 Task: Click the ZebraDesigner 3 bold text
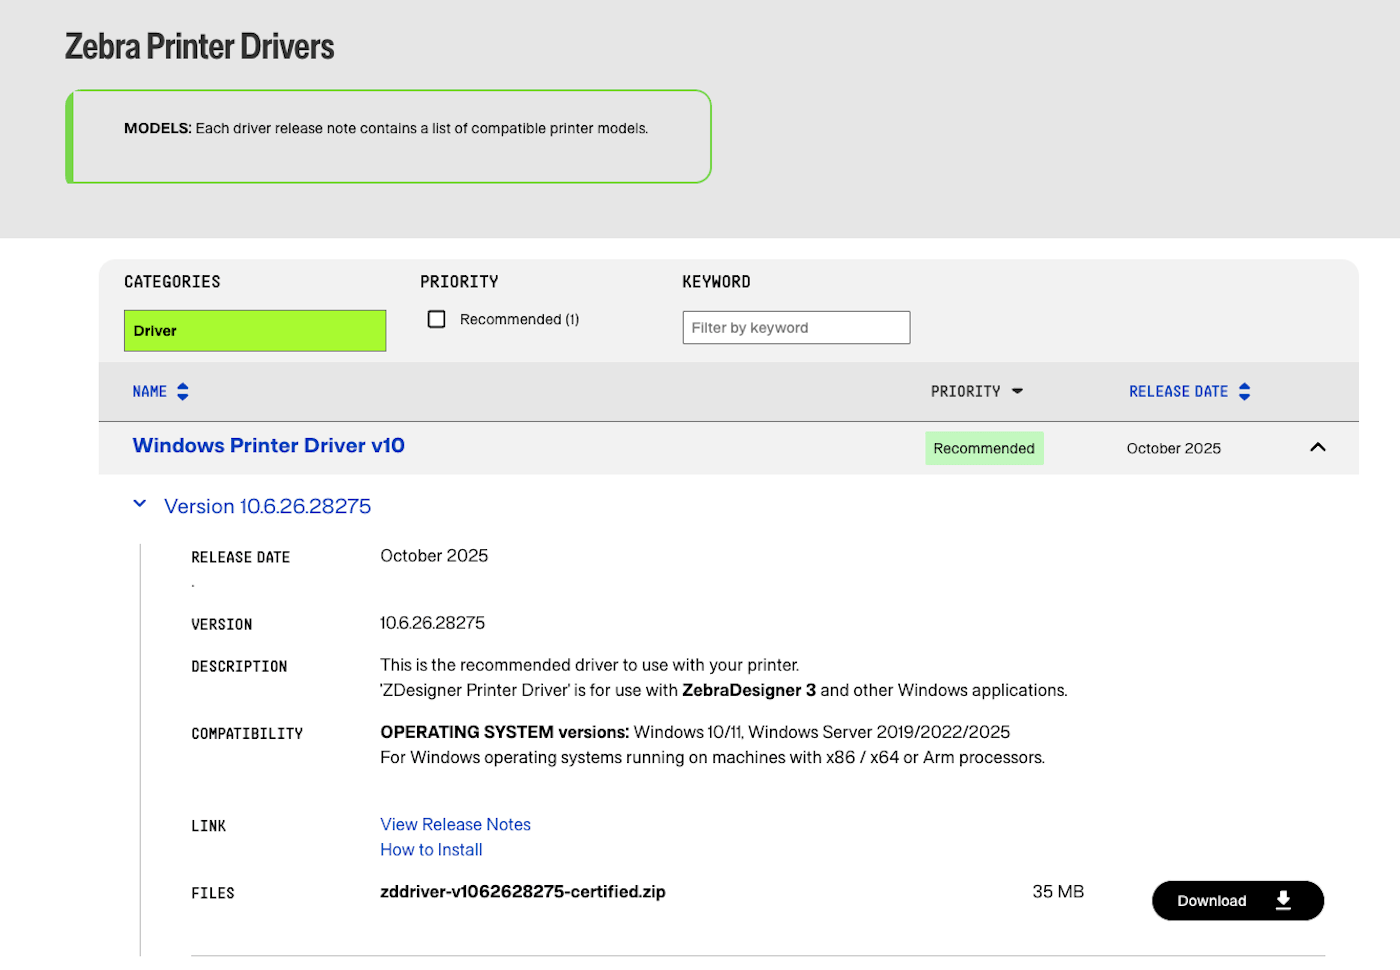pos(749,691)
